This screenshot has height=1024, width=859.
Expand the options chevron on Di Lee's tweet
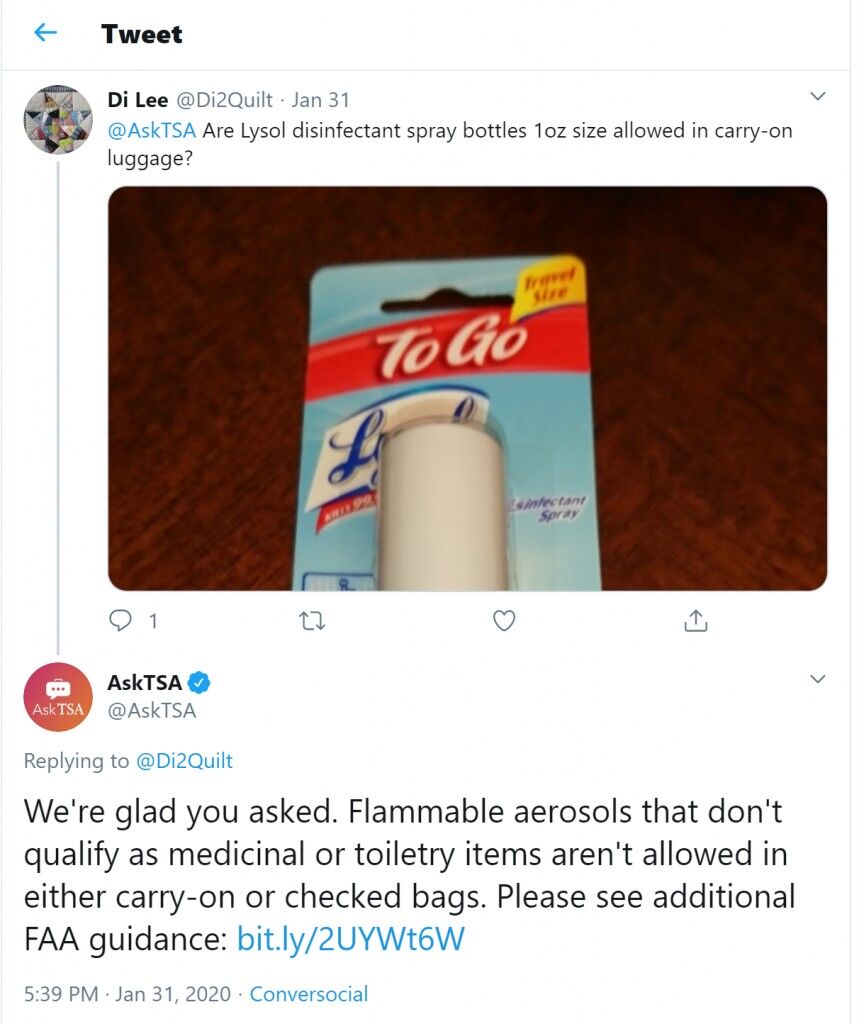click(817, 97)
